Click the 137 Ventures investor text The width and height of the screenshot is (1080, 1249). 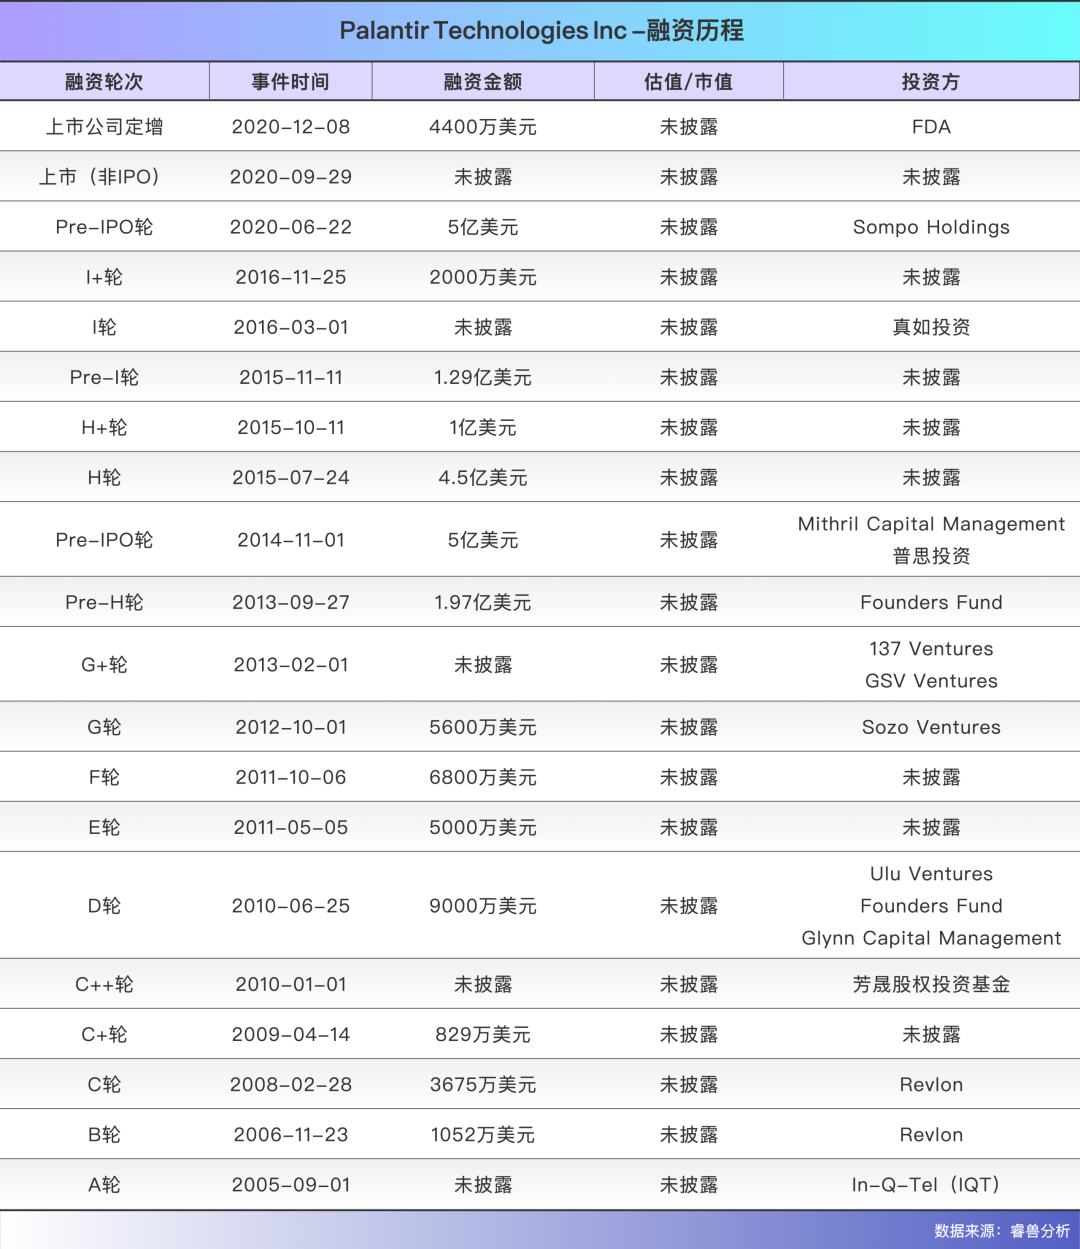coord(931,649)
